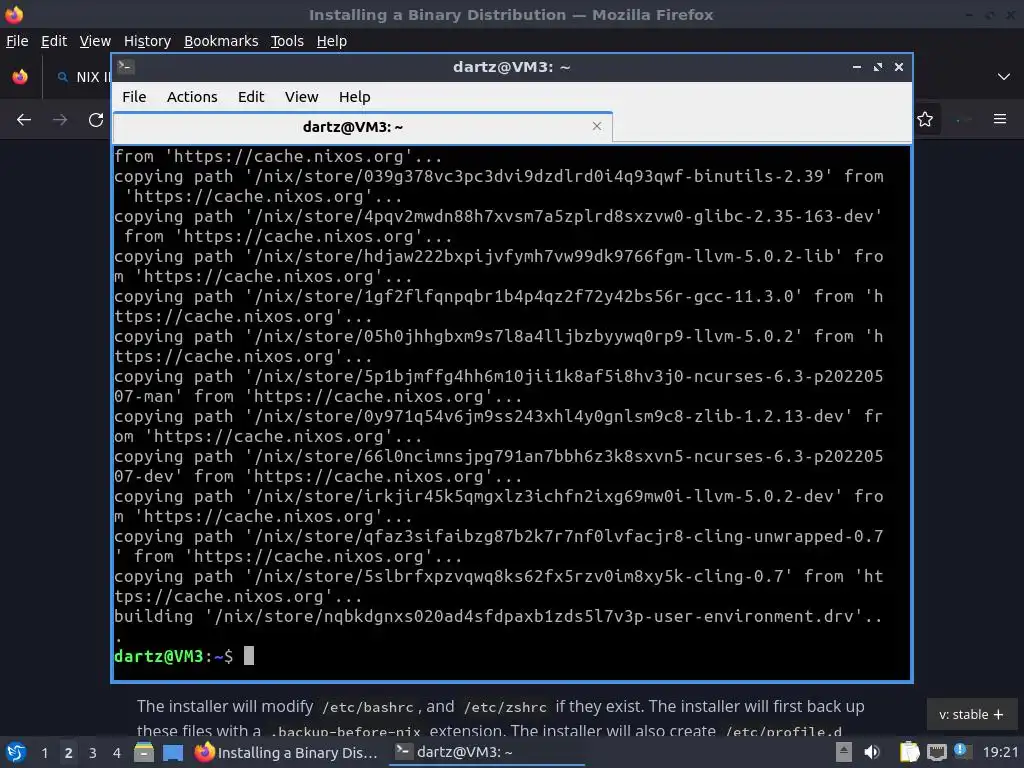This screenshot has width=1024, height=768.
Task: Switch to the dartz@VM3 terminal taskbar entry
Action: (487, 752)
